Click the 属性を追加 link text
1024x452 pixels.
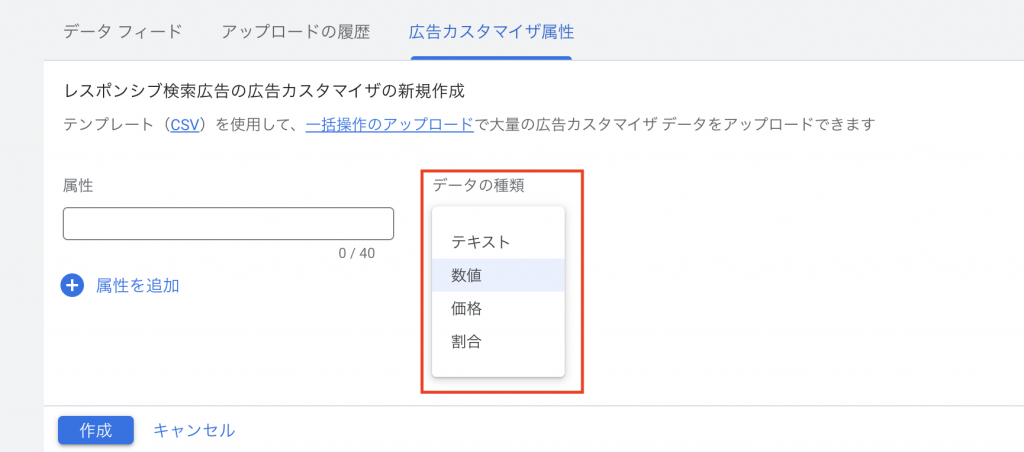click(137, 285)
